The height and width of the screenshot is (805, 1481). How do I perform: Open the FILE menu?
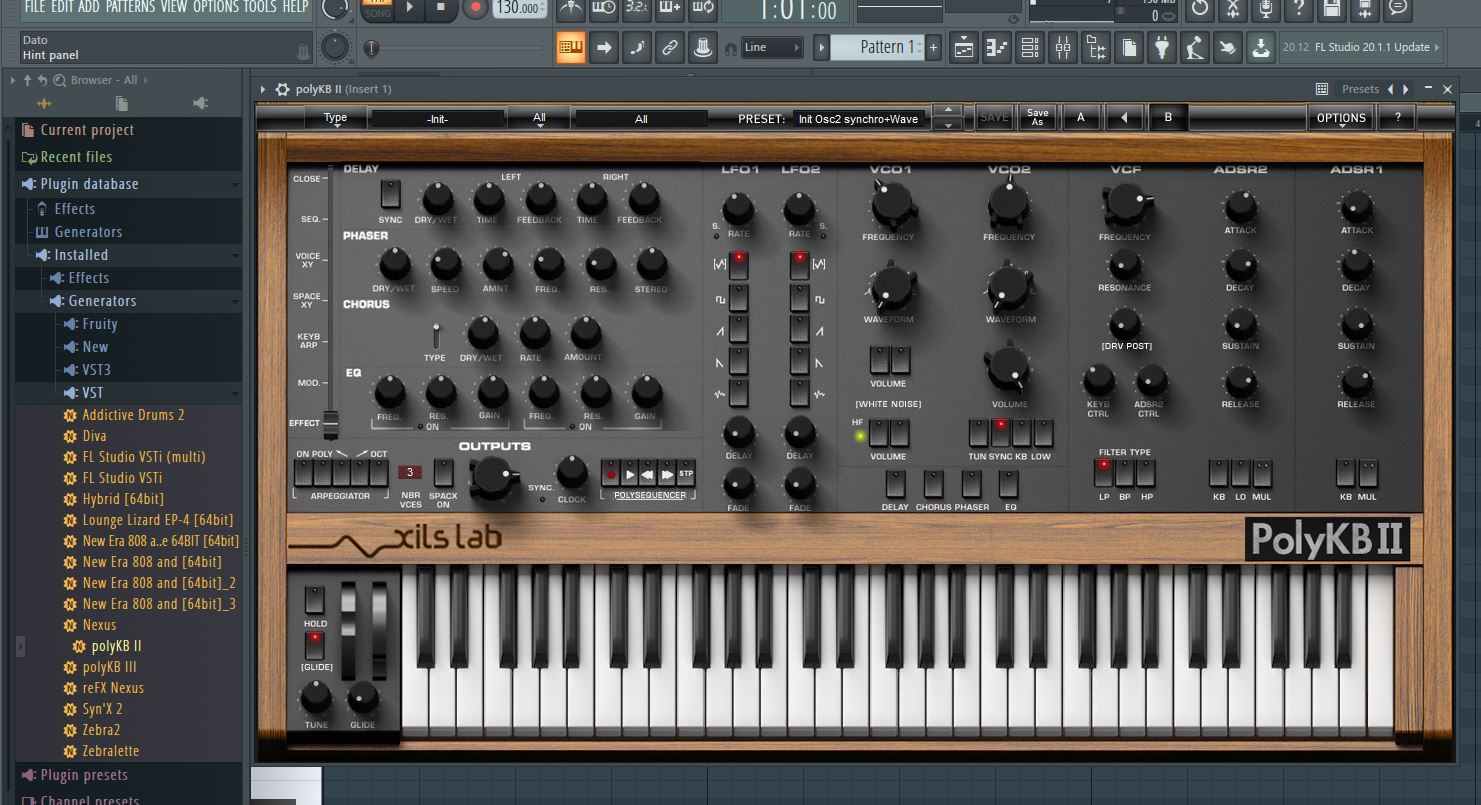36,7
